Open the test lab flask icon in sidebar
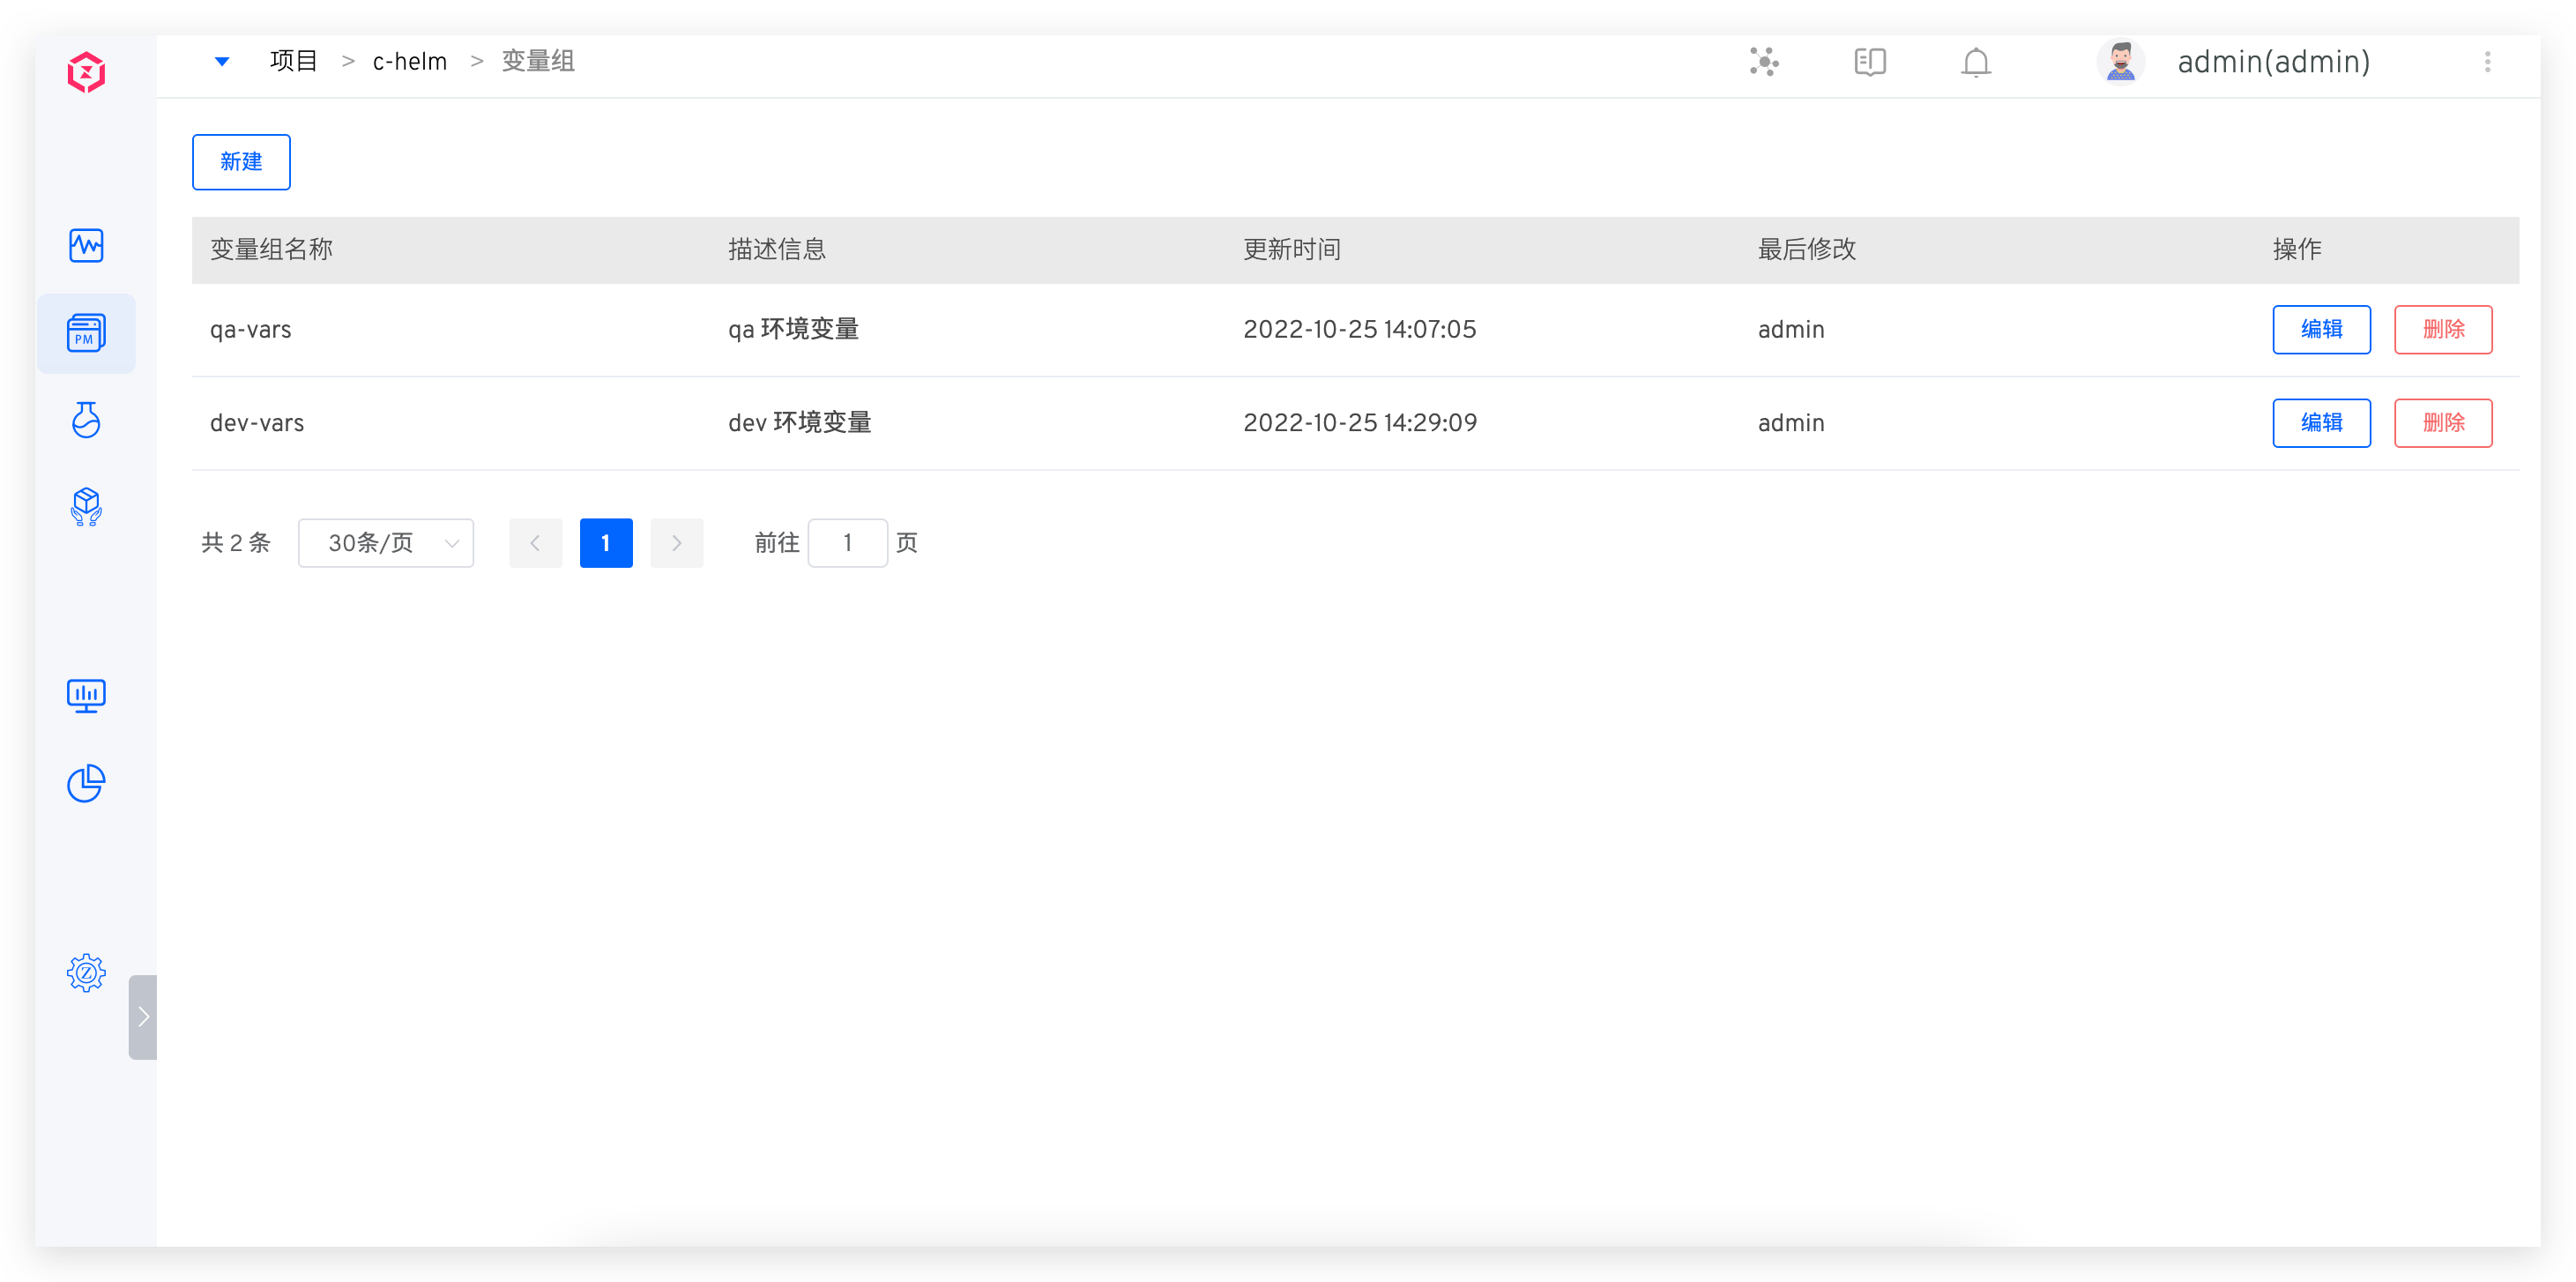The height and width of the screenshot is (1282, 2576). [x=86, y=420]
